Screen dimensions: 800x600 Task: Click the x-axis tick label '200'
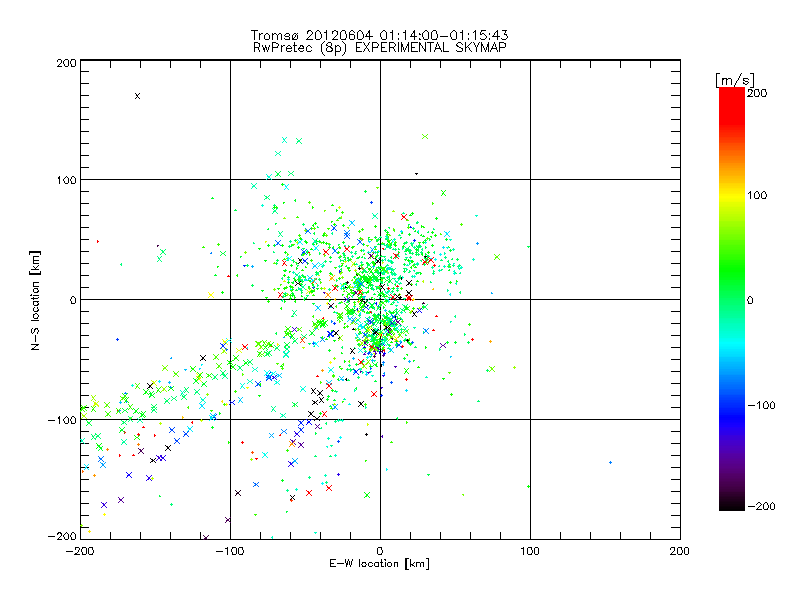click(679, 551)
